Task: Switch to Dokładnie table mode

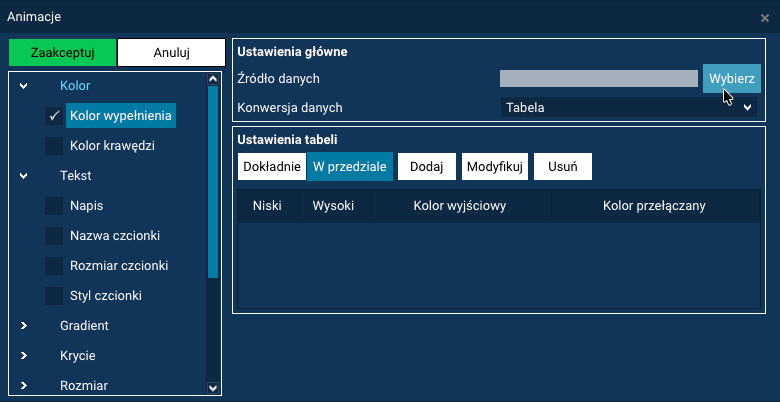Action: click(x=271, y=167)
